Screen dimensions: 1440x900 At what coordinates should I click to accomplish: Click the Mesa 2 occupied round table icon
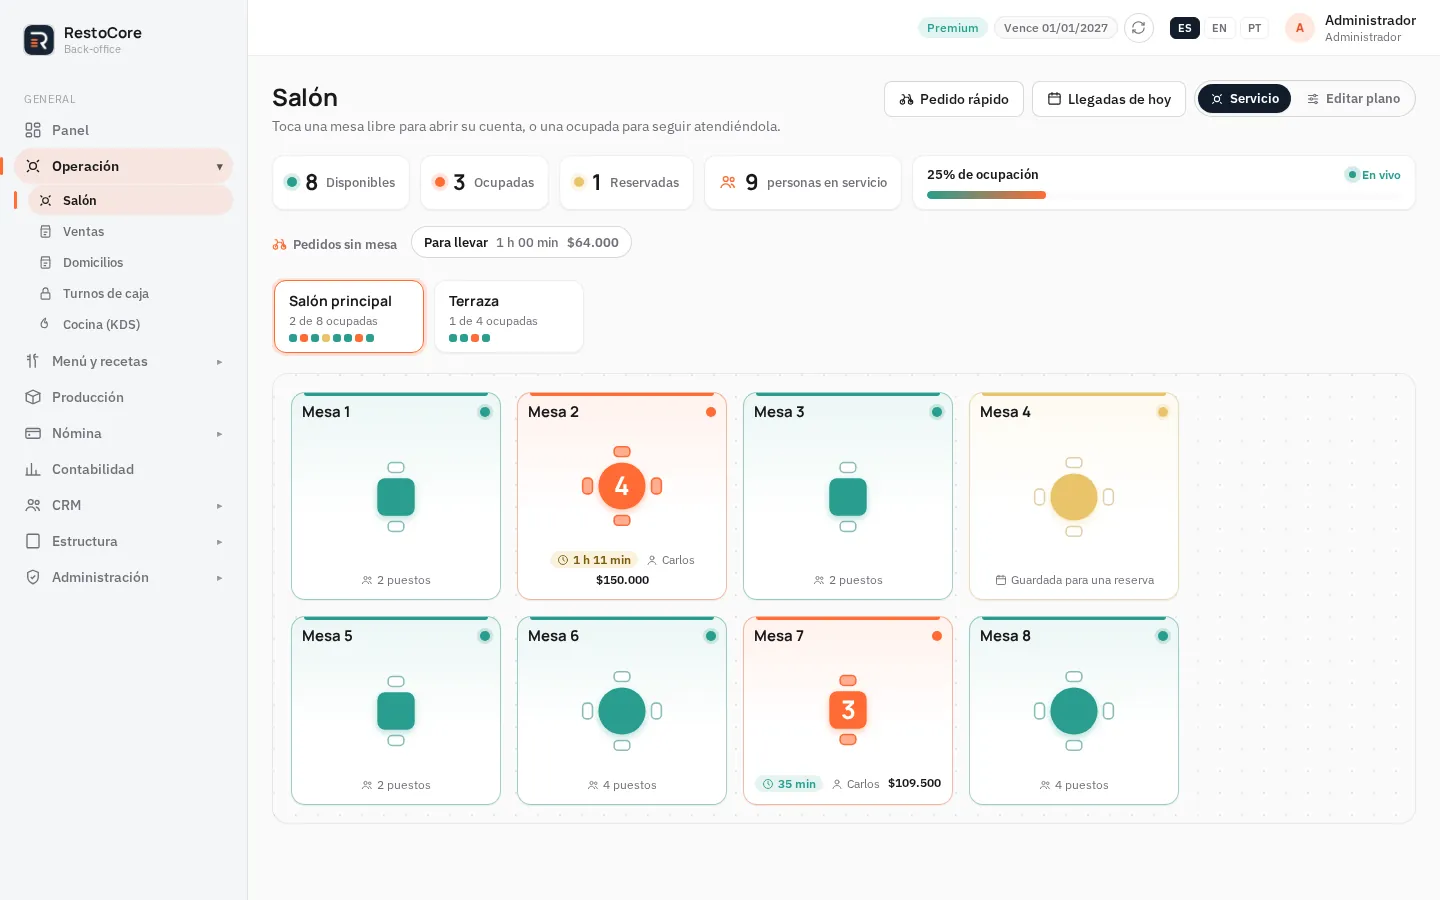(x=622, y=486)
